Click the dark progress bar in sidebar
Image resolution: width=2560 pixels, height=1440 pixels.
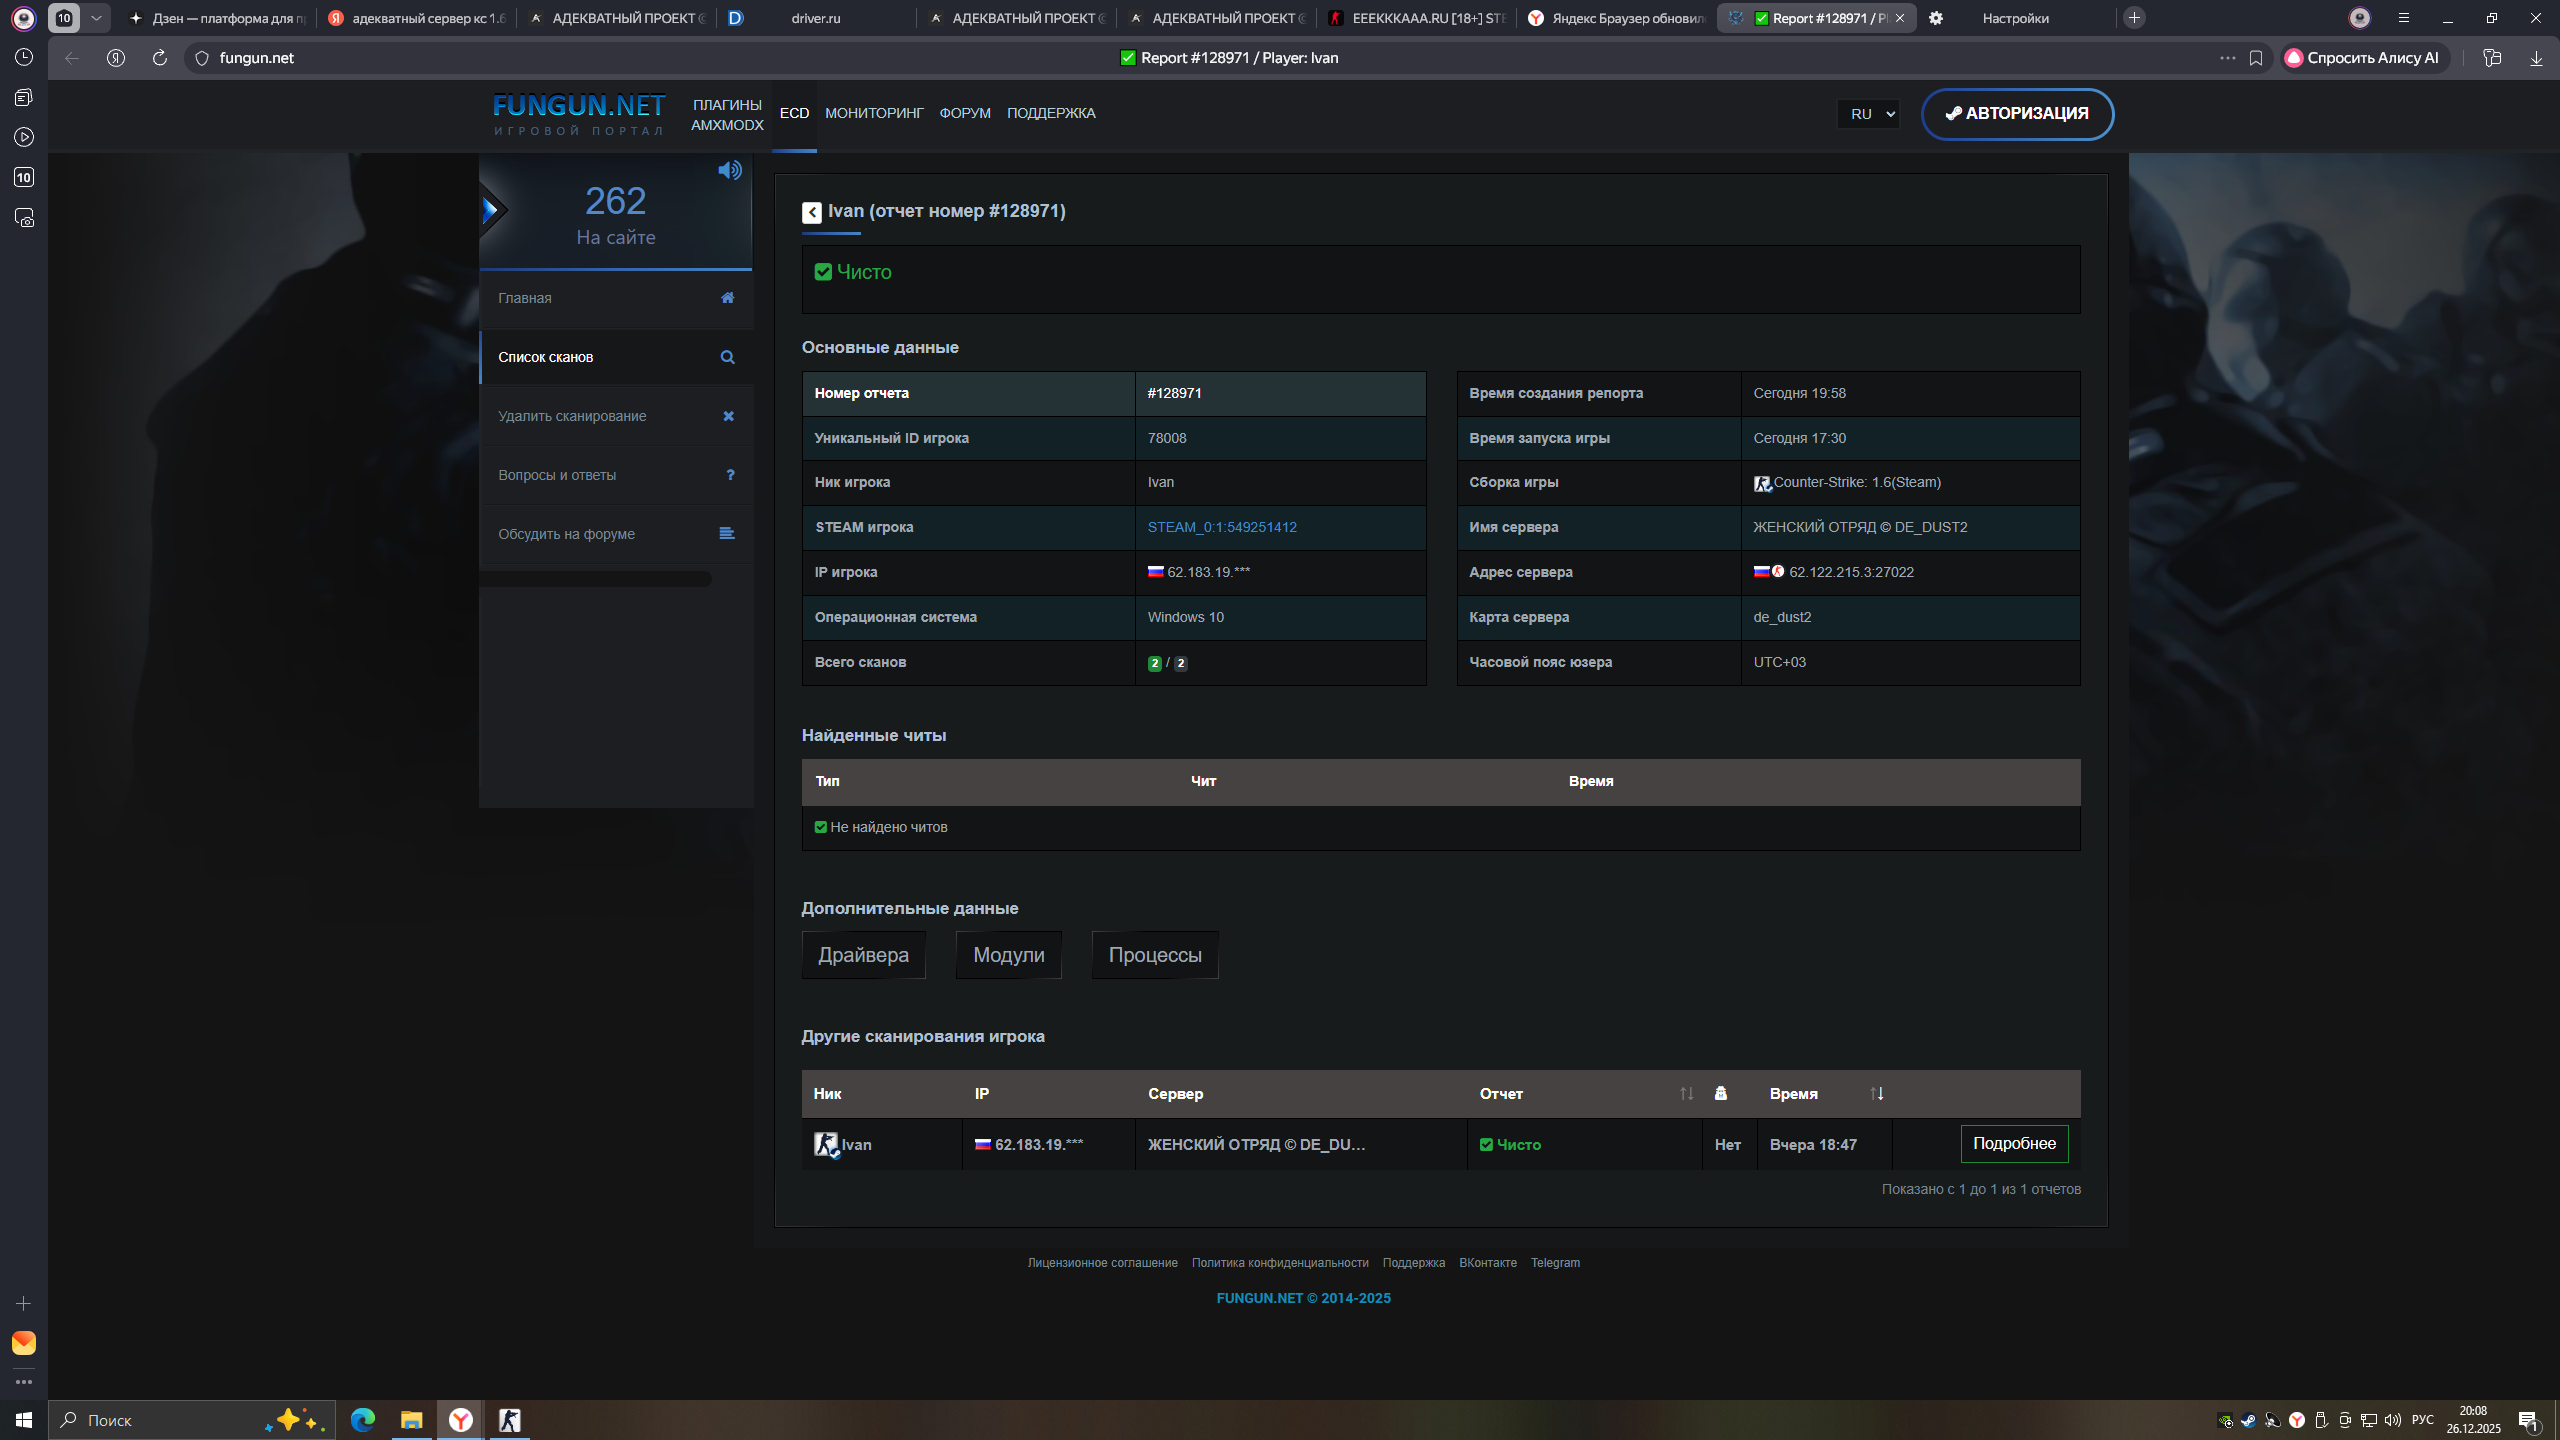pyautogui.click(x=596, y=579)
